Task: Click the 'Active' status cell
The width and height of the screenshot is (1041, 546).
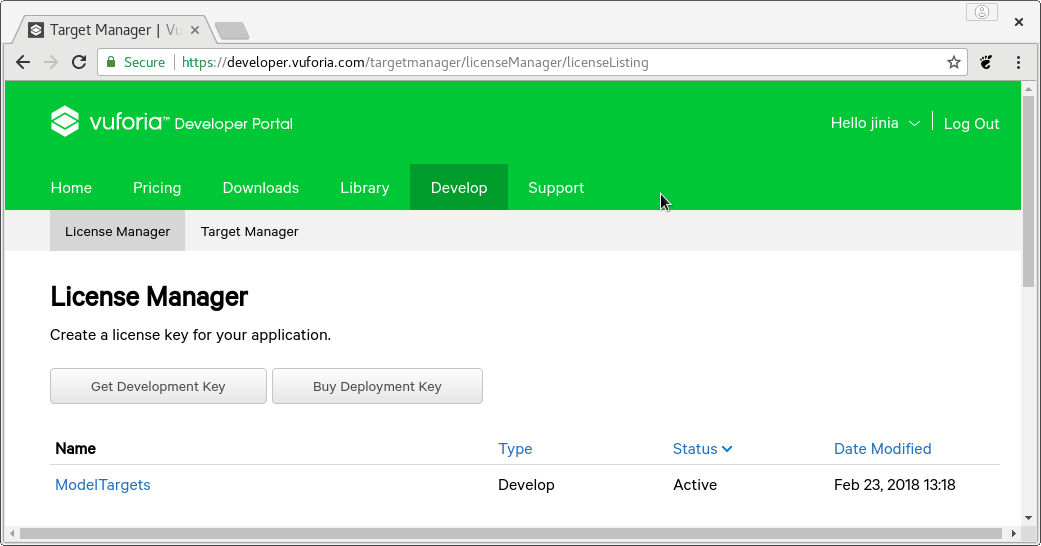Action: 695,485
